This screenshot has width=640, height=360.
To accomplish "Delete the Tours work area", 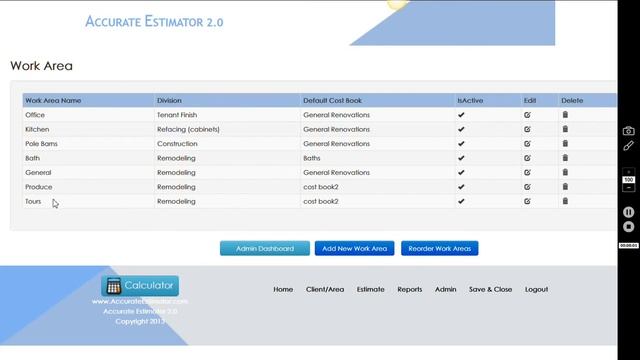I will pos(565,201).
